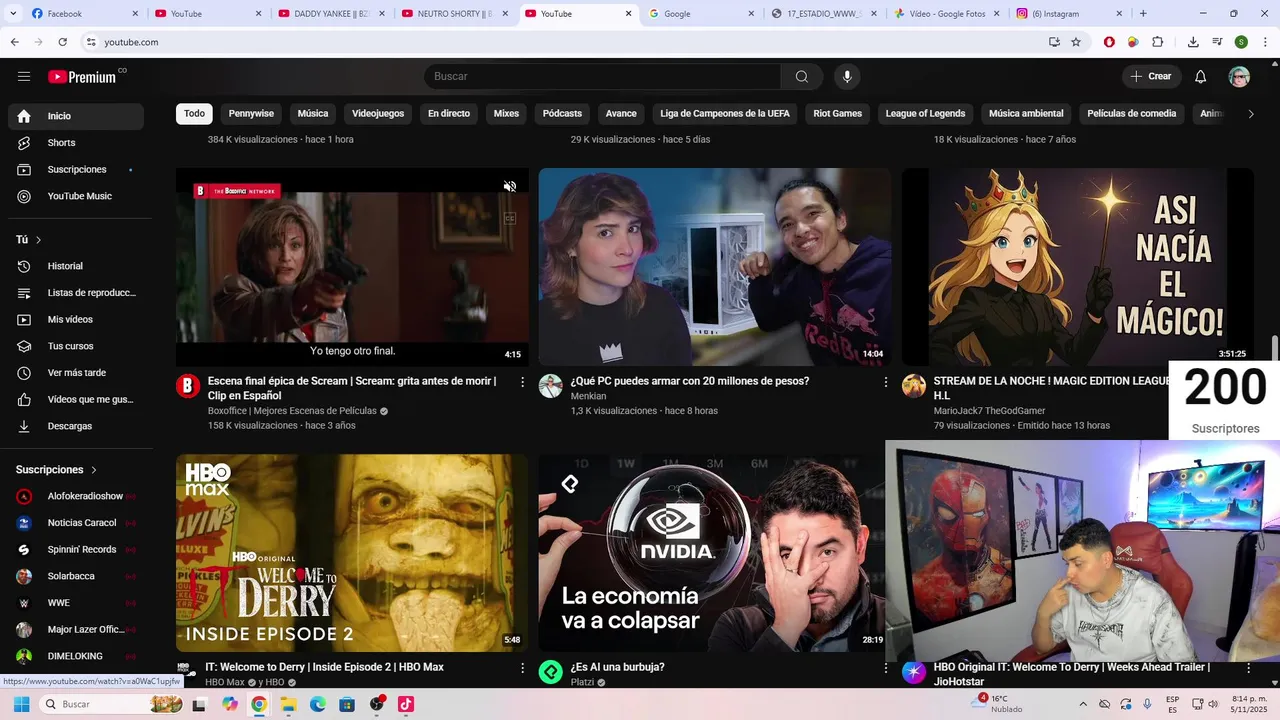This screenshot has height=720, width=1280.
Task: Open Chrome downloads from the toolbar
Action: (1193, 42)
